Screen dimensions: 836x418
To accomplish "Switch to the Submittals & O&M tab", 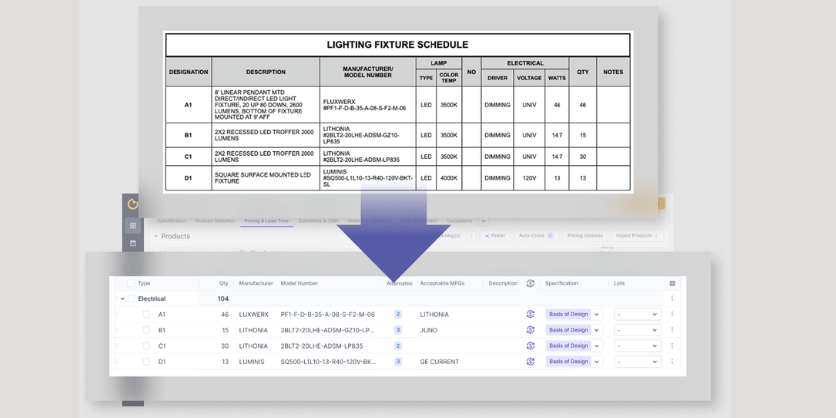I will (318, 221).
